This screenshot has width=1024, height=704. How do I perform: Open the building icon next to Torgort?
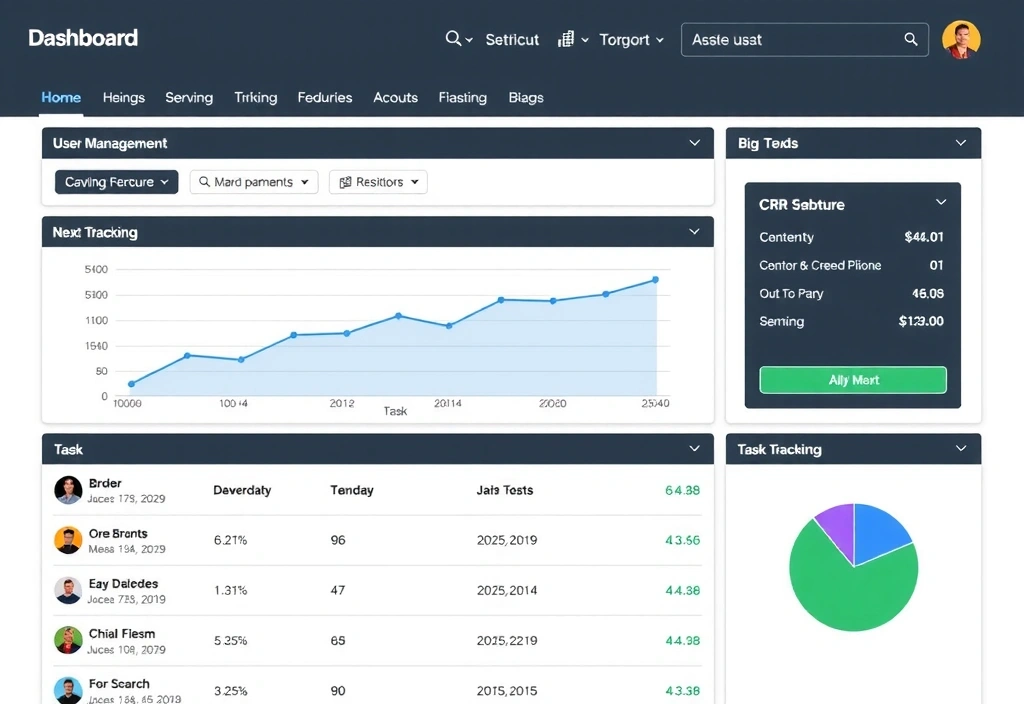pos(567,39)
